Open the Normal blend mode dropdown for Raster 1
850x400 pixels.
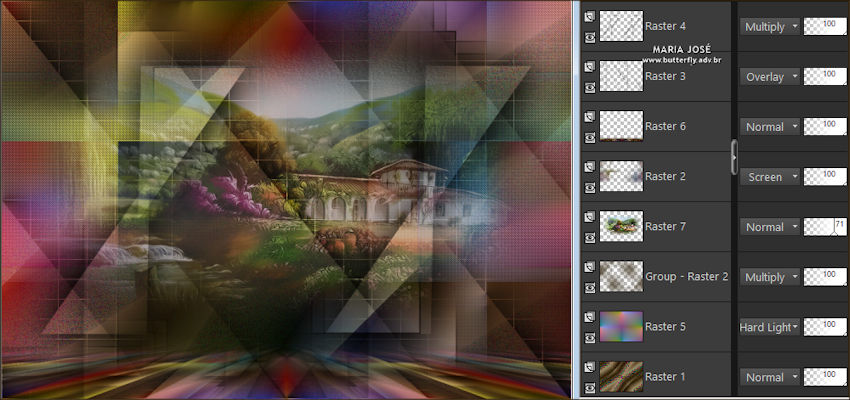(770, 377)
